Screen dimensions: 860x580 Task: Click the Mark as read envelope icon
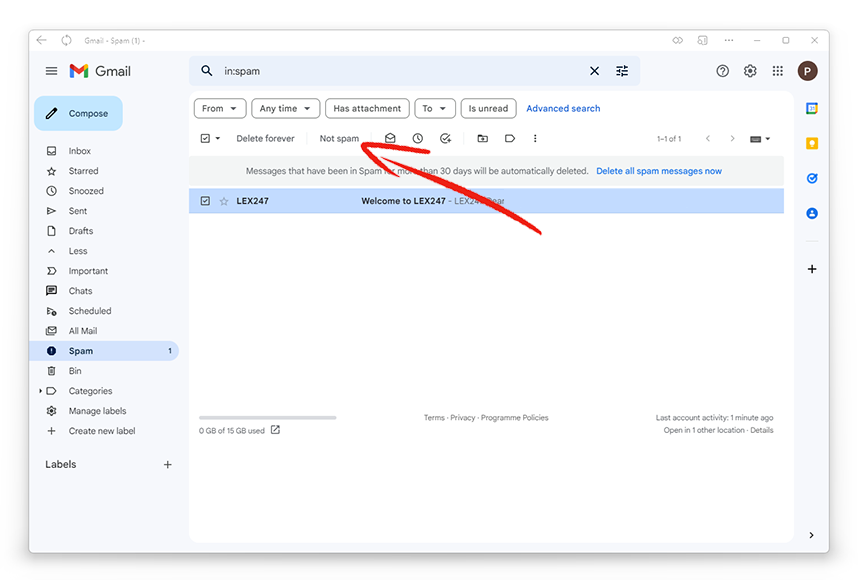390,138
